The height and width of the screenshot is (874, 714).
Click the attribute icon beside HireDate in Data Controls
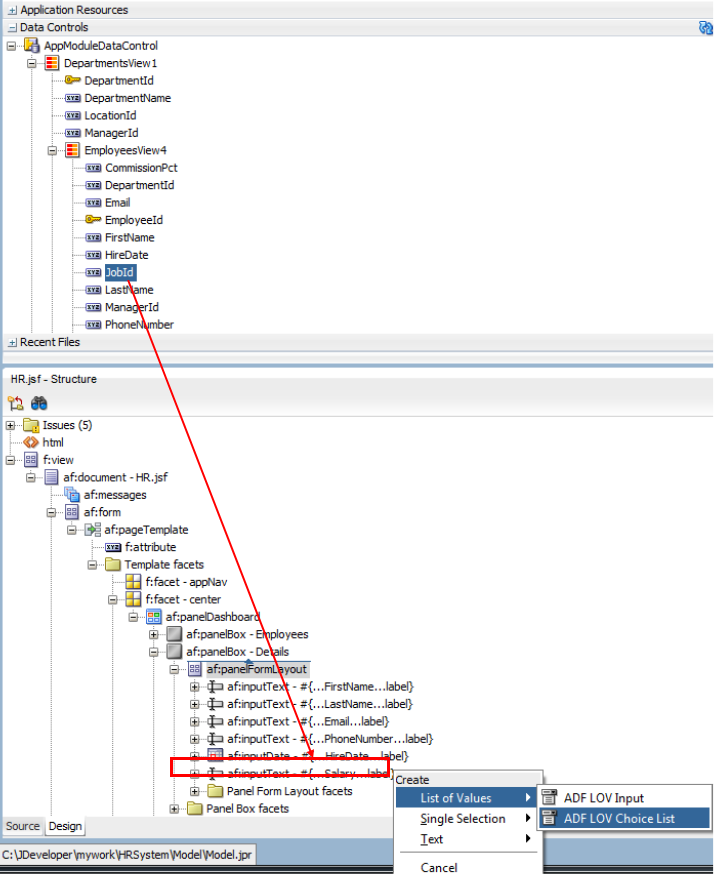click(x=93, y=255)
